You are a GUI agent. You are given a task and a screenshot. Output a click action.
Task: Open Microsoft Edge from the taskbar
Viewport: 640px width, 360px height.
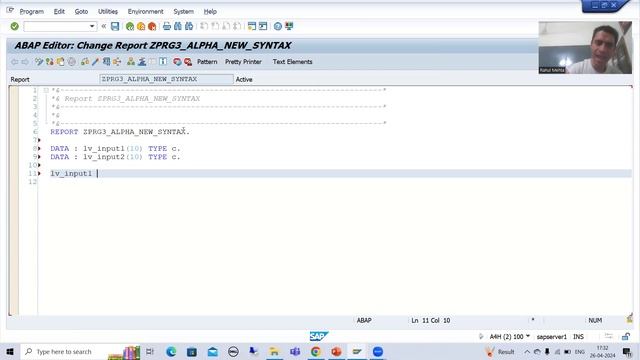coord(171,351)
